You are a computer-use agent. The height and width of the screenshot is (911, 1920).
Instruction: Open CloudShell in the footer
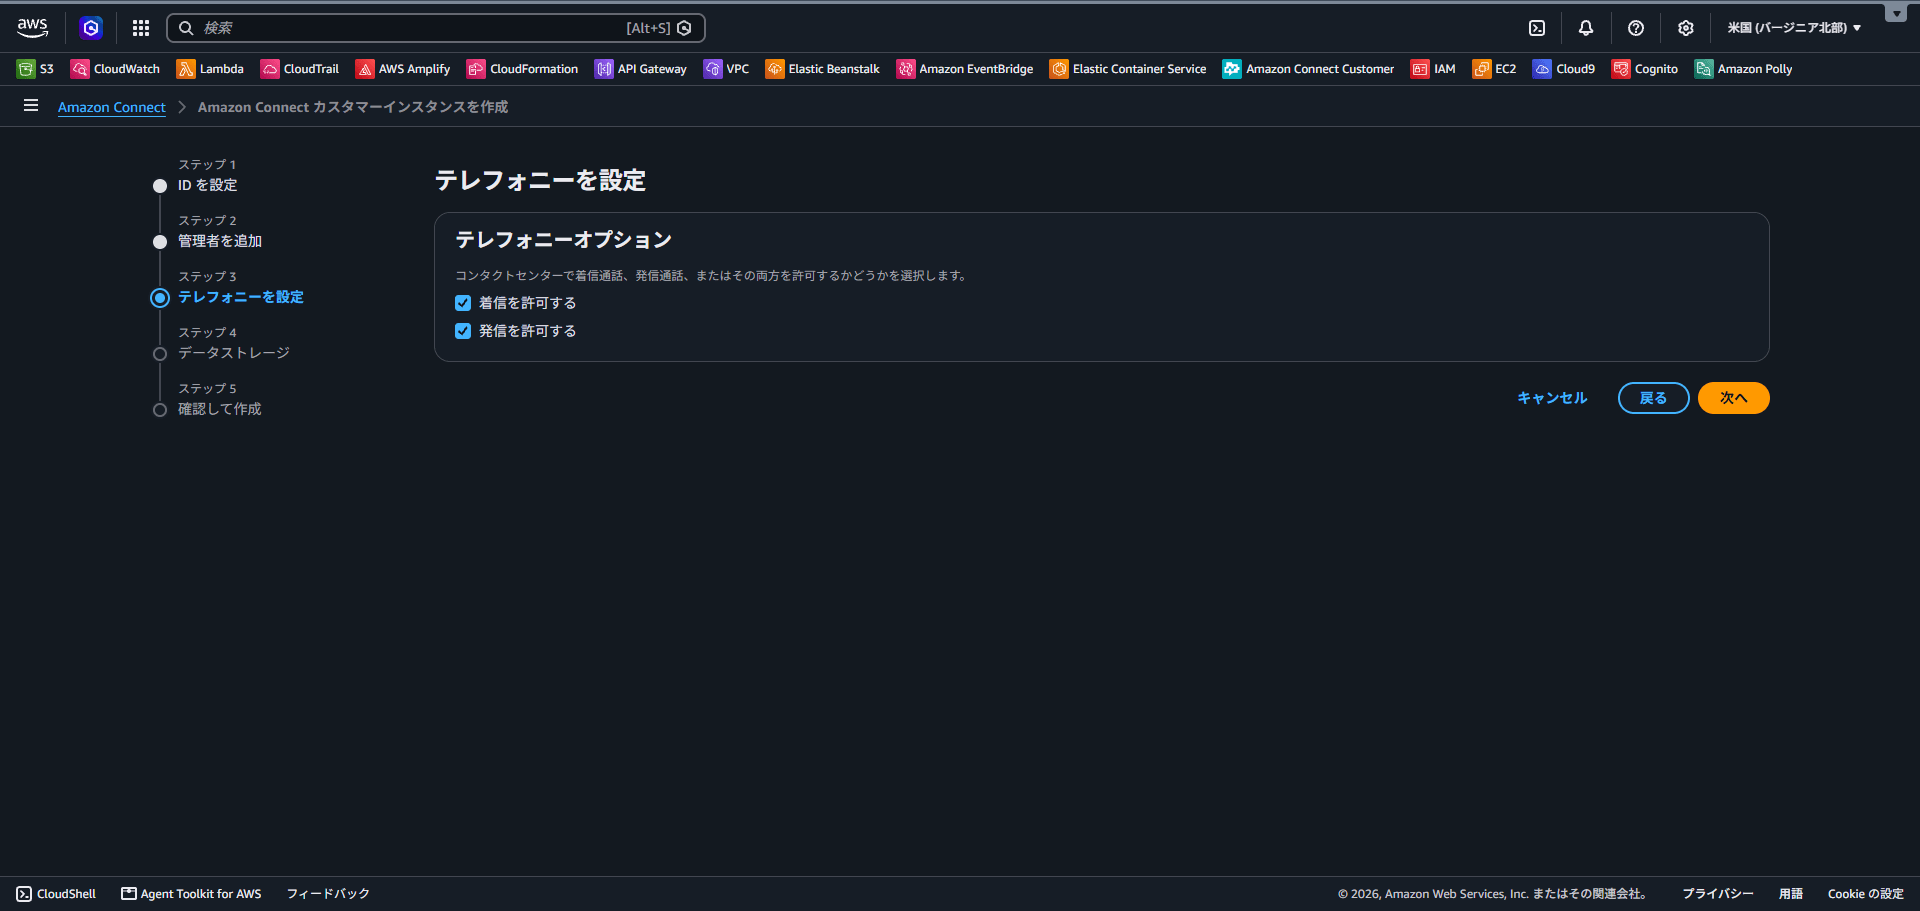[x=56, y=894]
